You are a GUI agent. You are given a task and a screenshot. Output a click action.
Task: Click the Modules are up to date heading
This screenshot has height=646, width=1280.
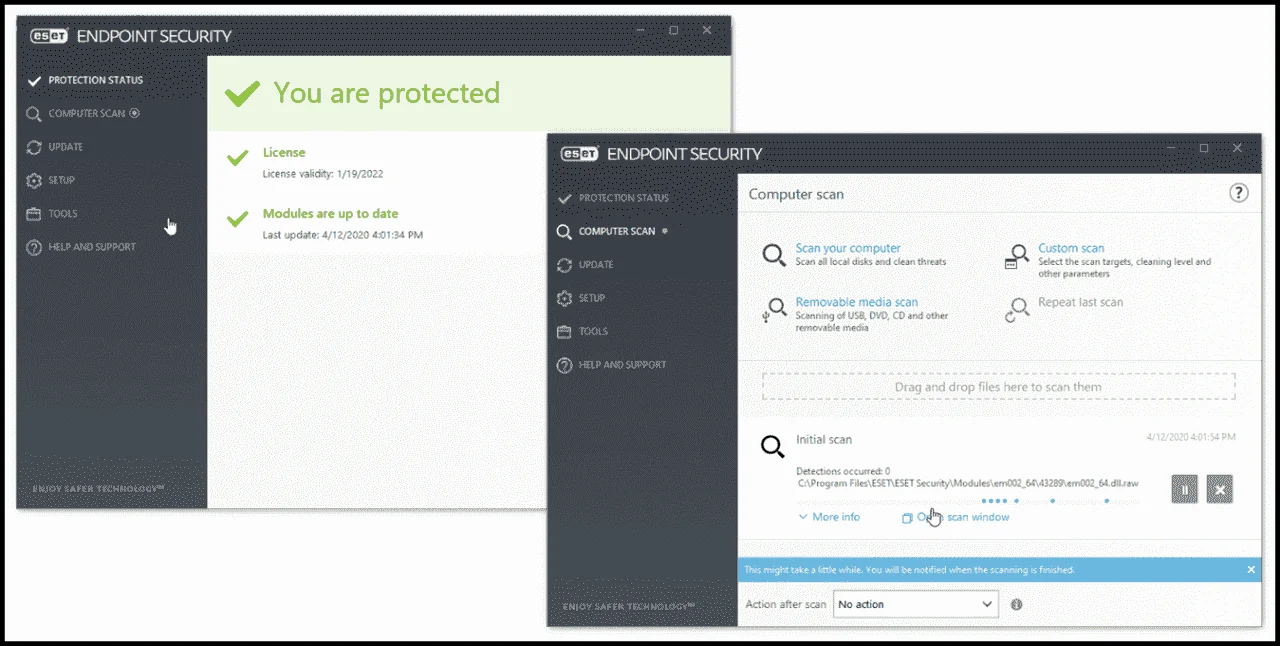(x=330, y=214)
